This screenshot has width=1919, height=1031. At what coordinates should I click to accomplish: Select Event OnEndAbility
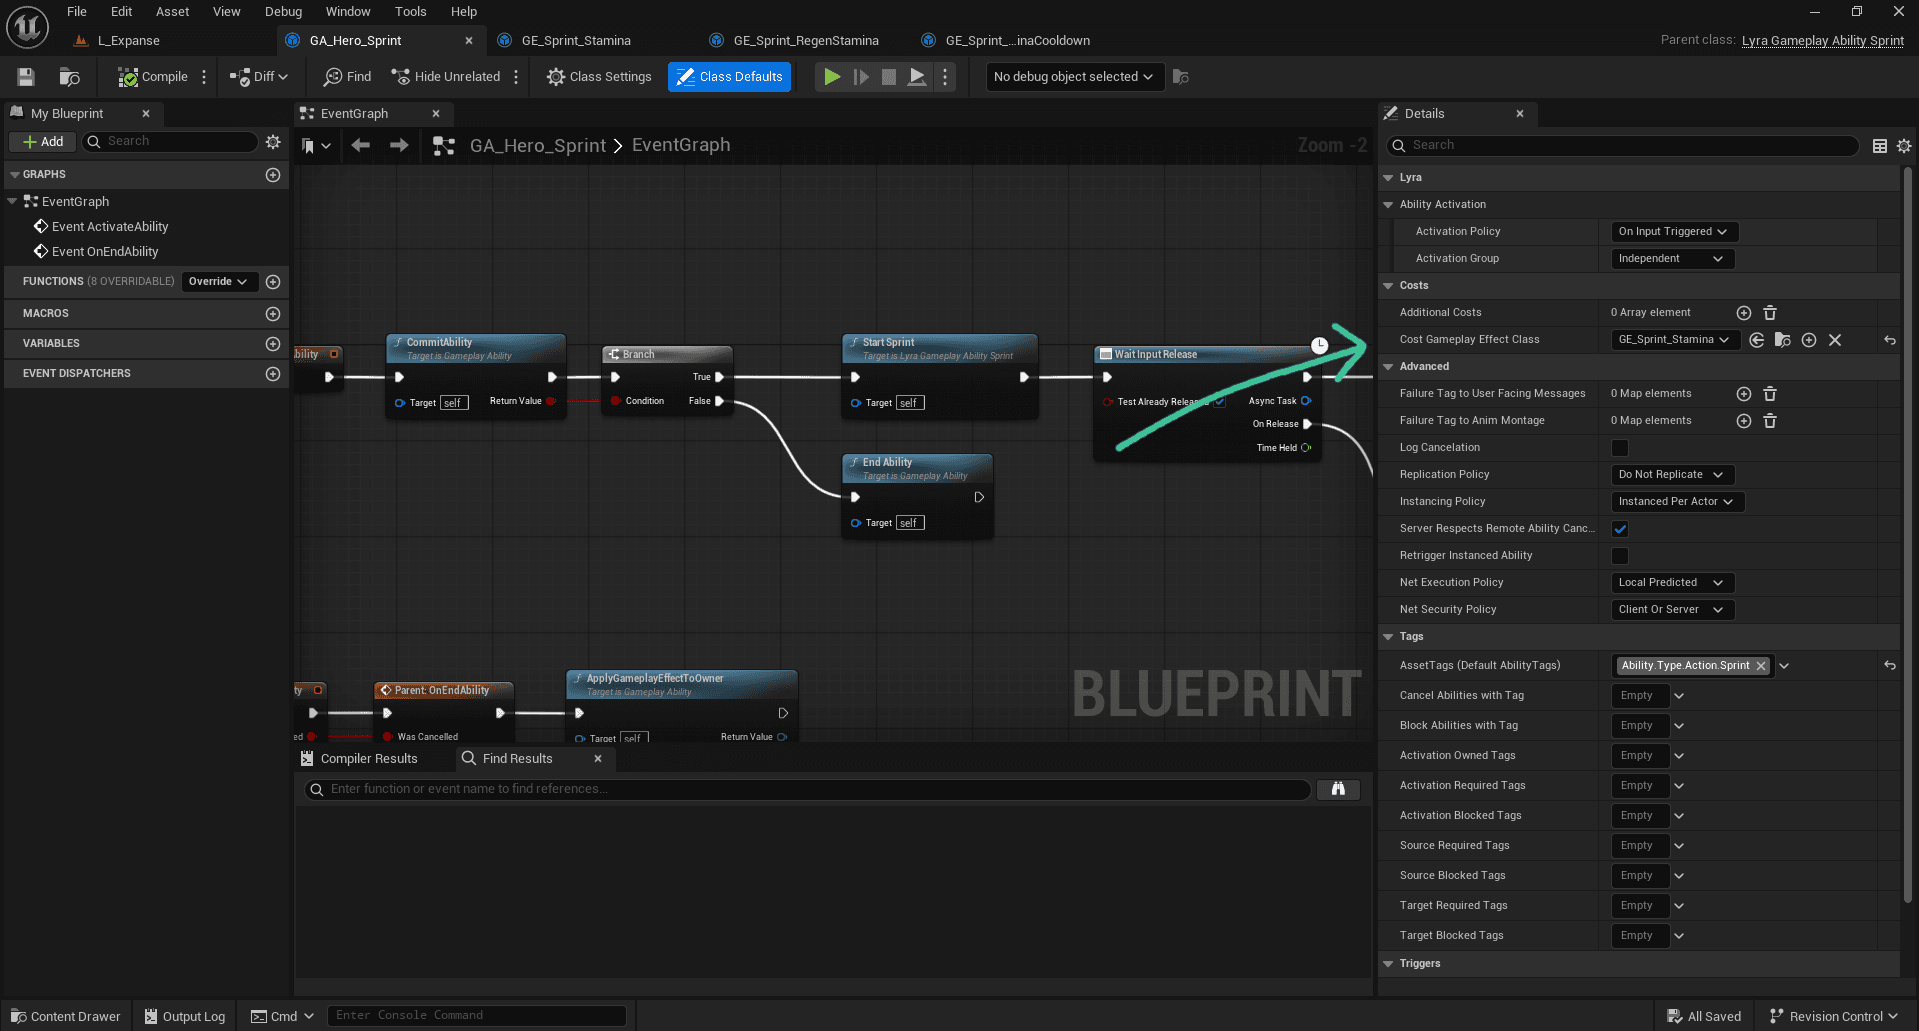(x=105, y=252)
